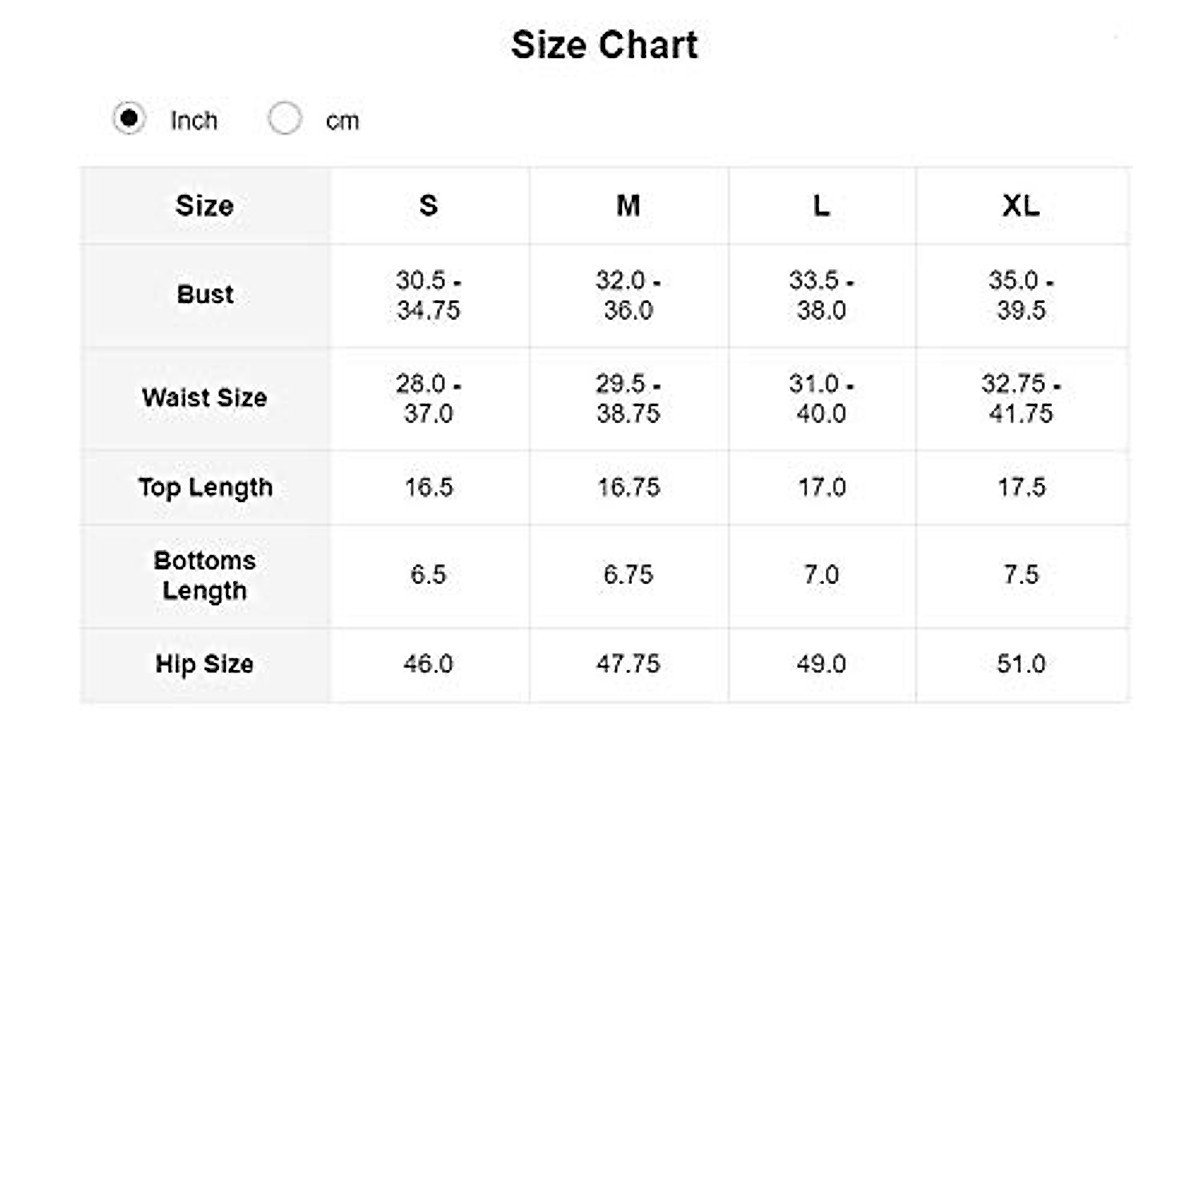This screenshot has height=1200, width=1200.
Task: Click the Top Length row label
Action: (x=205, y=488)
